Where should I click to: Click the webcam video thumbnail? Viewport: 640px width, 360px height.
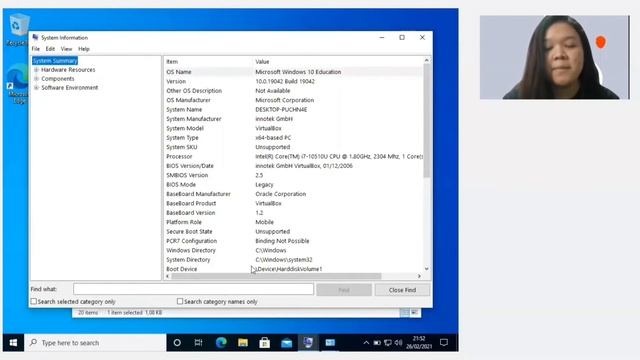coord(555,57)
